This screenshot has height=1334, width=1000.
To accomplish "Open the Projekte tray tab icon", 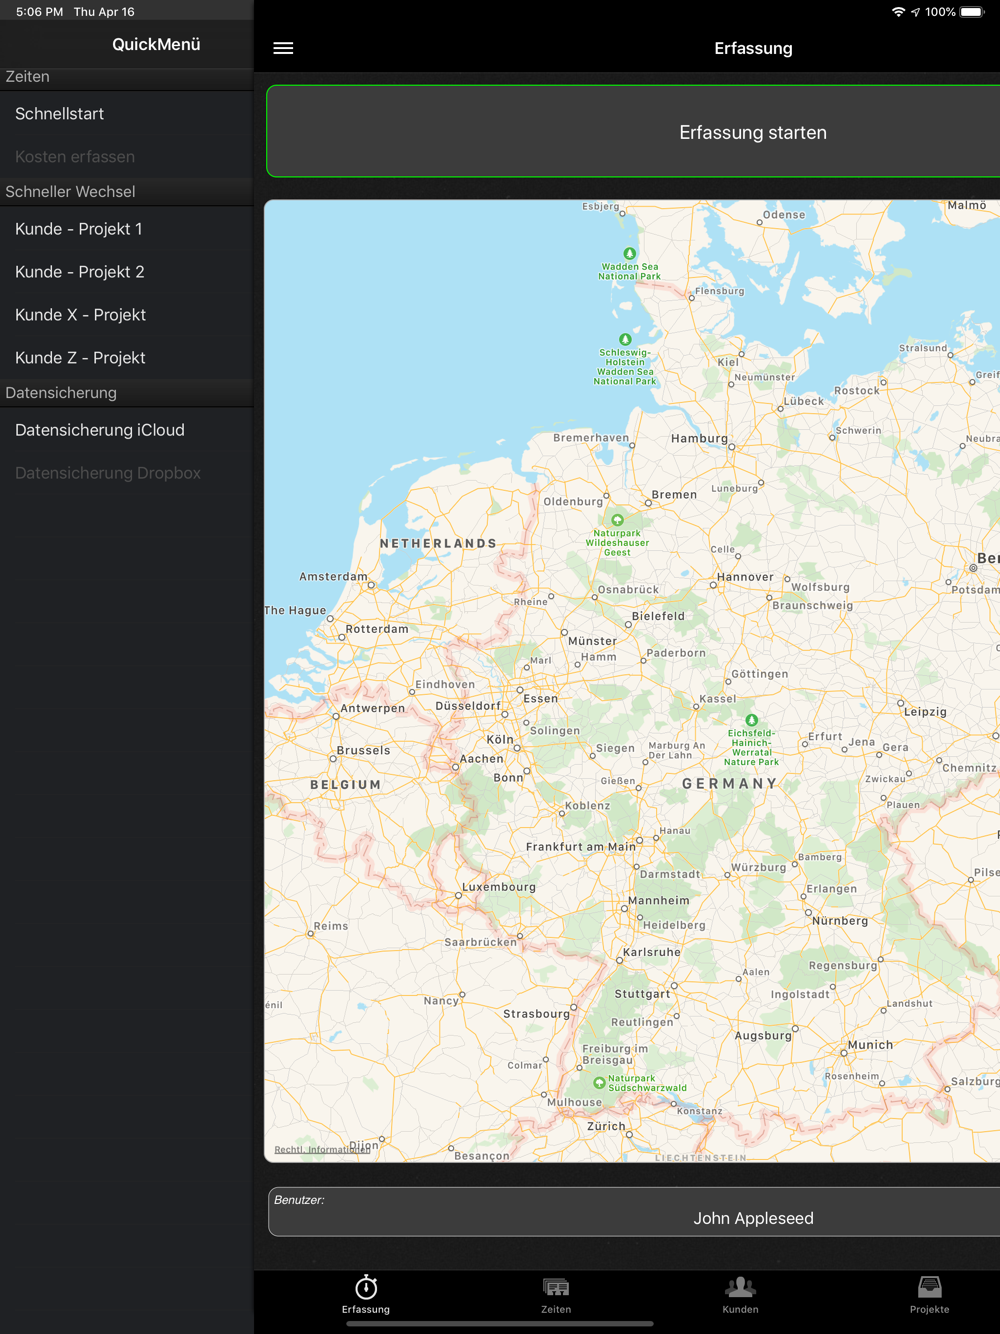I will tap(929, 1287).
